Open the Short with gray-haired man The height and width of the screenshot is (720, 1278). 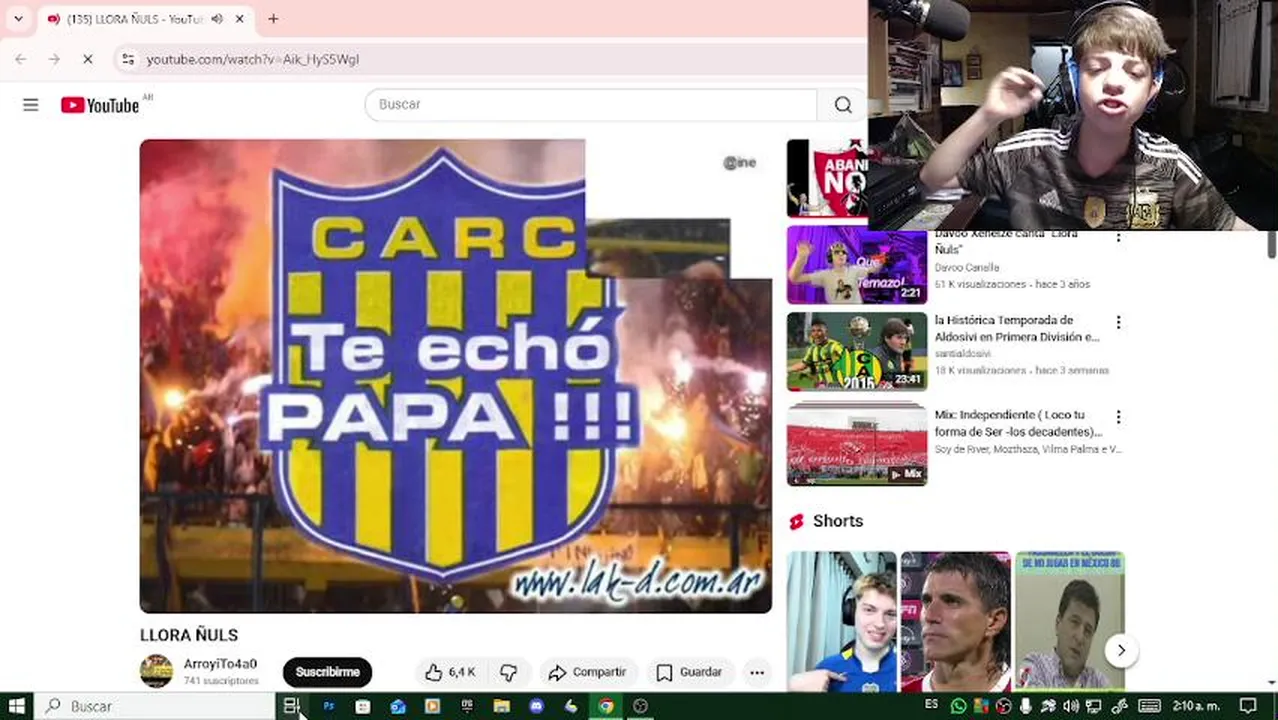tap(956, 620)
